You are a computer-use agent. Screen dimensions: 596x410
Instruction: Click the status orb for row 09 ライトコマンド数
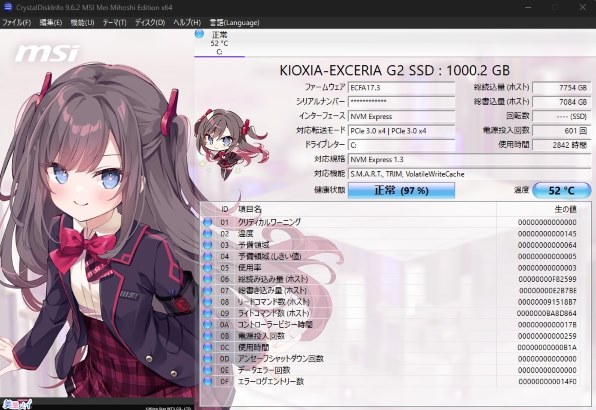(208, 313)
